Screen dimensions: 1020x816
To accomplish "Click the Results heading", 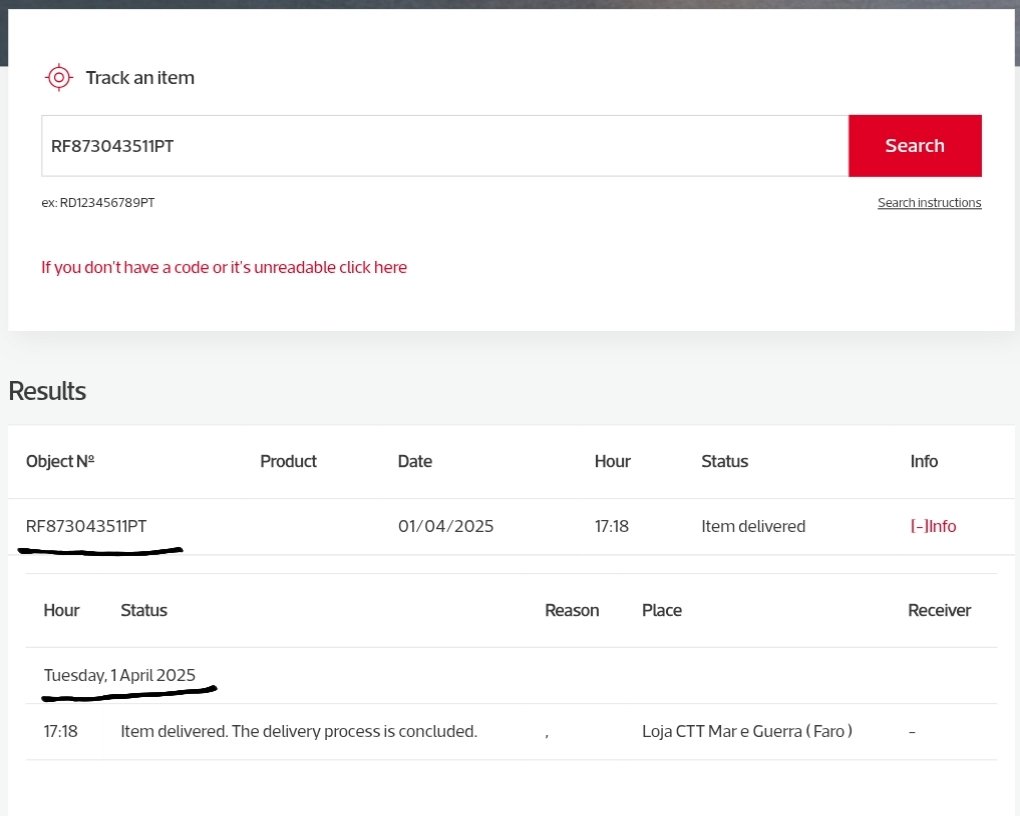I will 47,391.
